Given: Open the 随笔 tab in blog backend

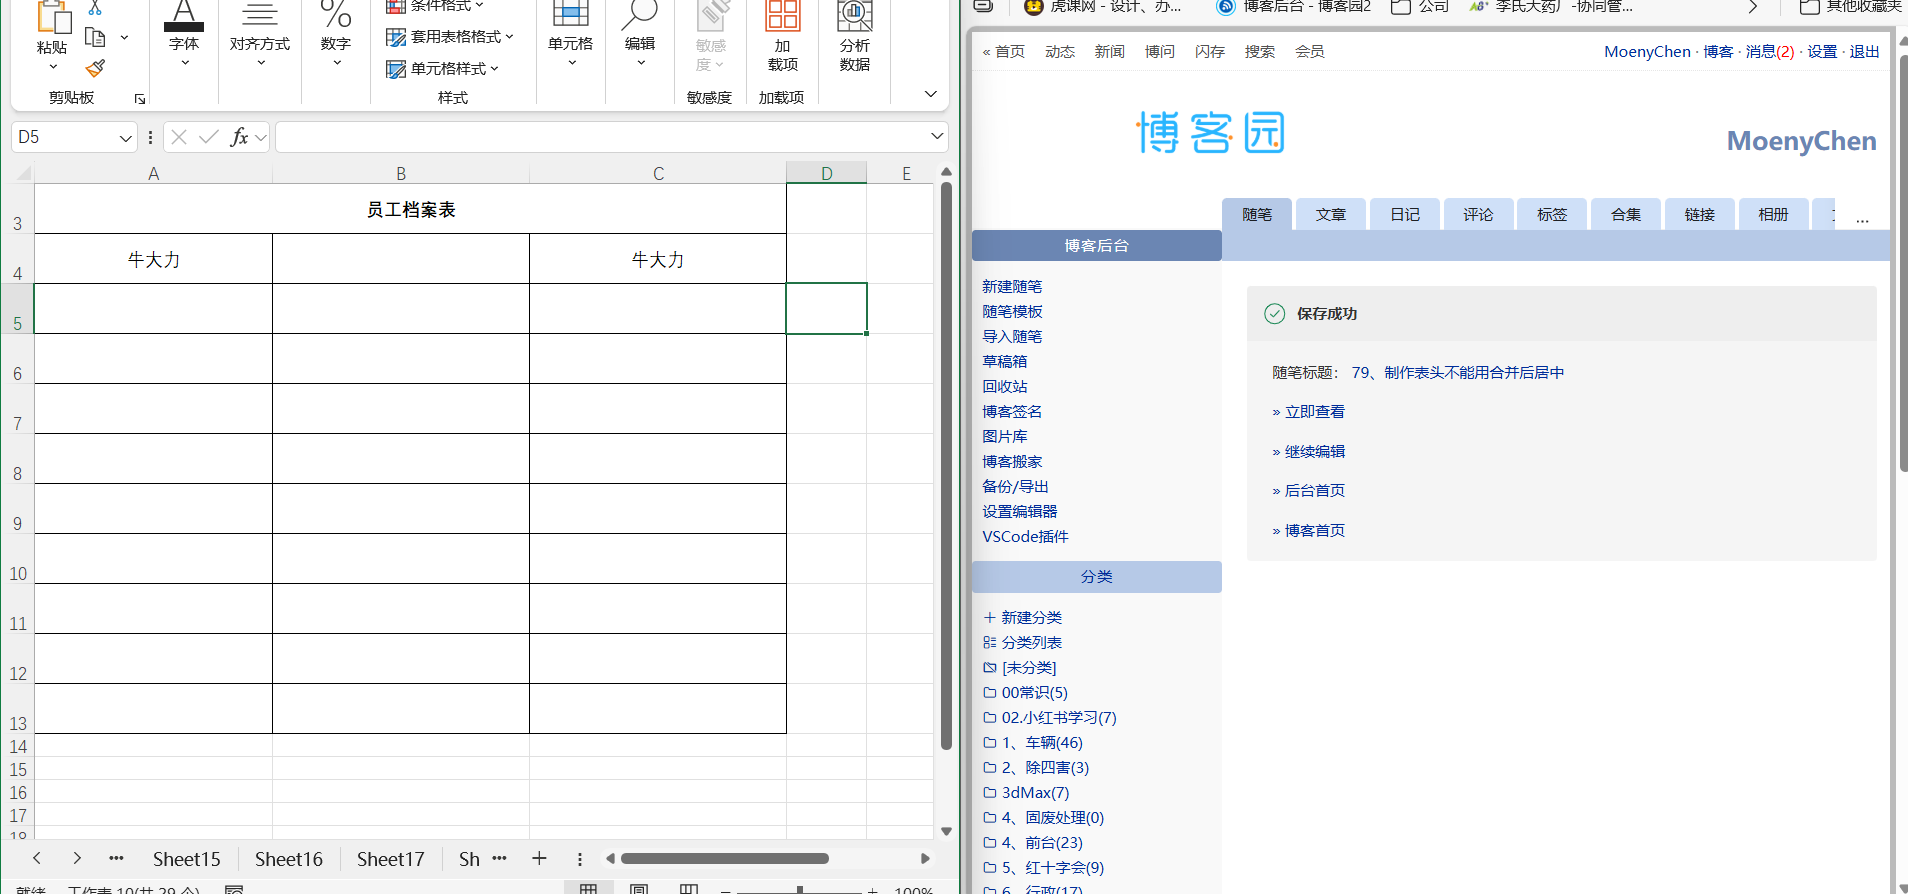Looking at the screenshot, I should [1257, 214].
